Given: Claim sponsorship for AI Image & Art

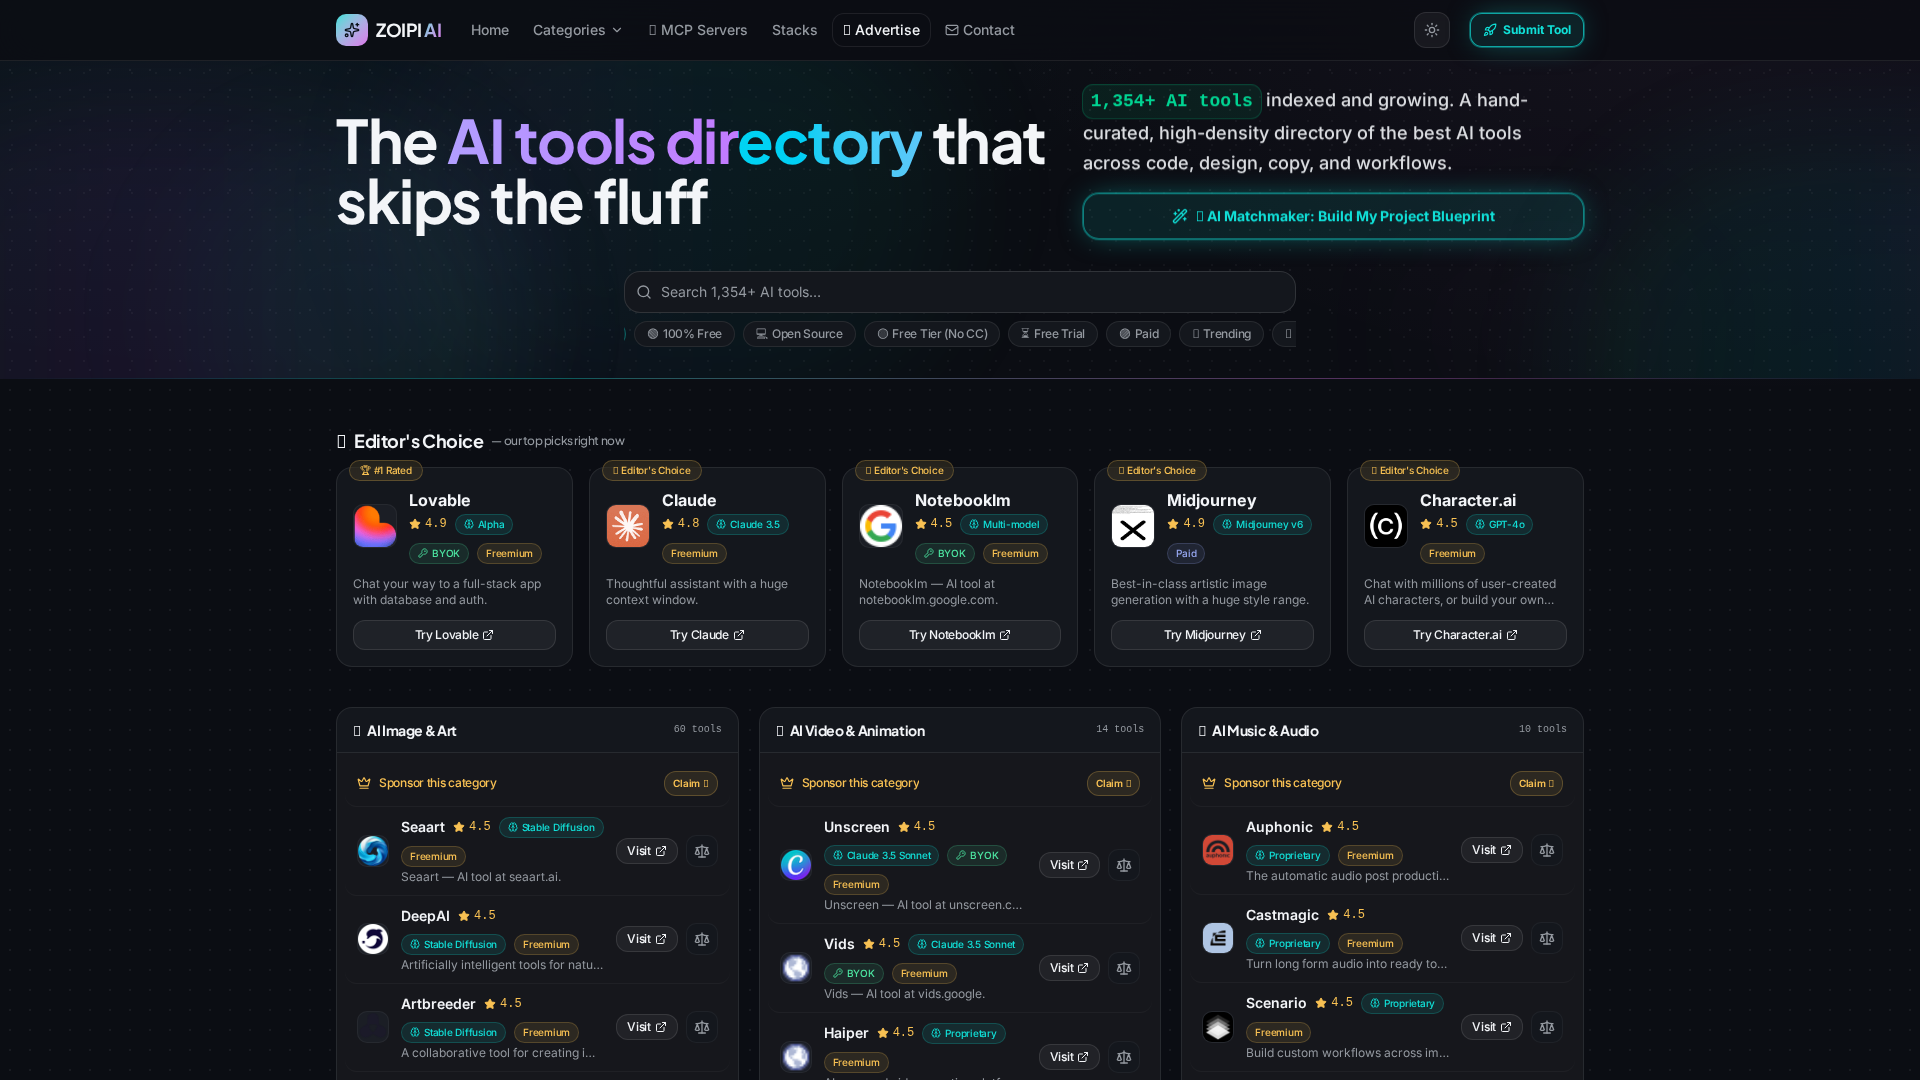Looking at the screenshot, I should click(691, 783).
